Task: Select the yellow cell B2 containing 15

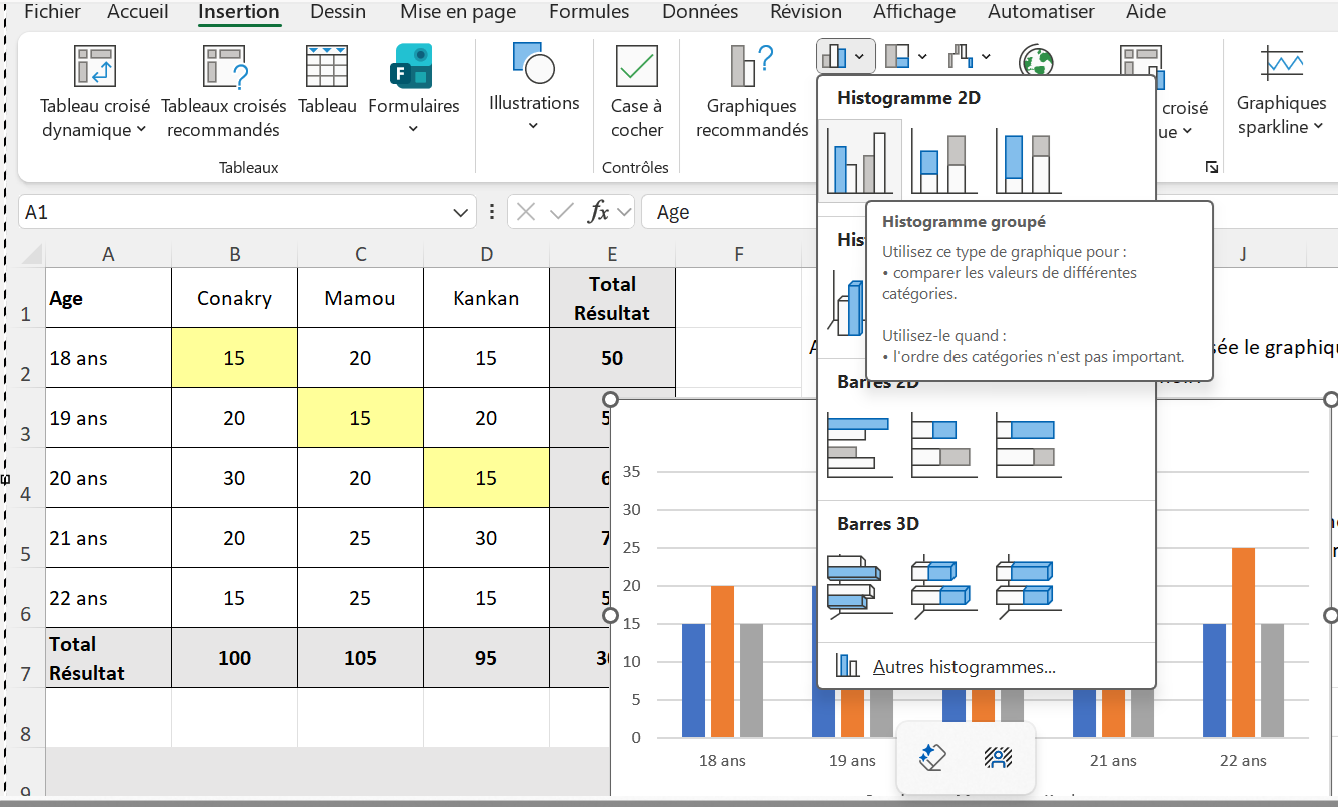Action: pos(234,358)
